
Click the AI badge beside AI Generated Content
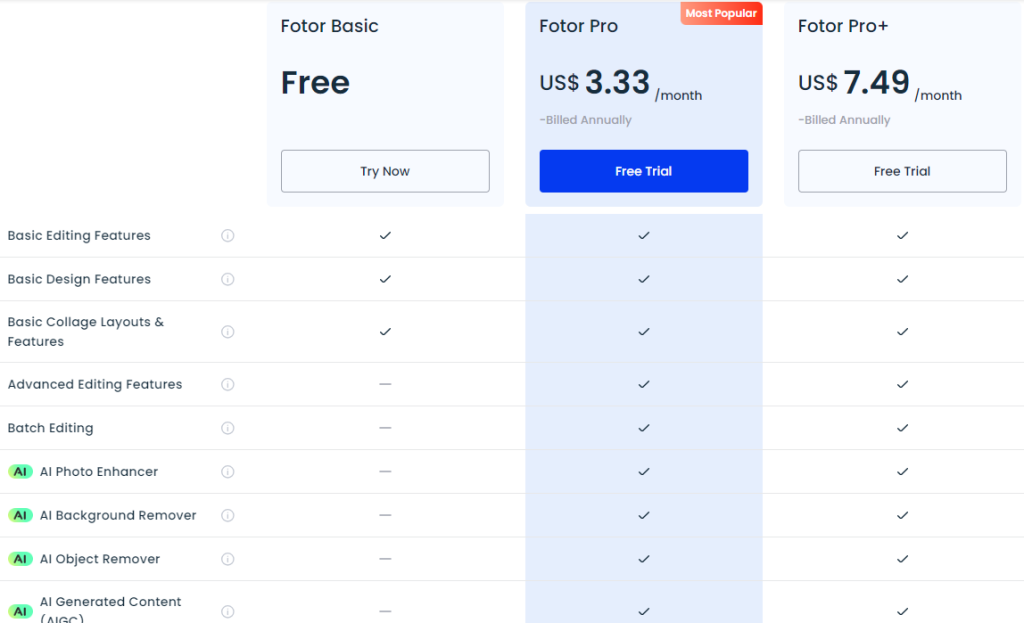pos(20,609)
